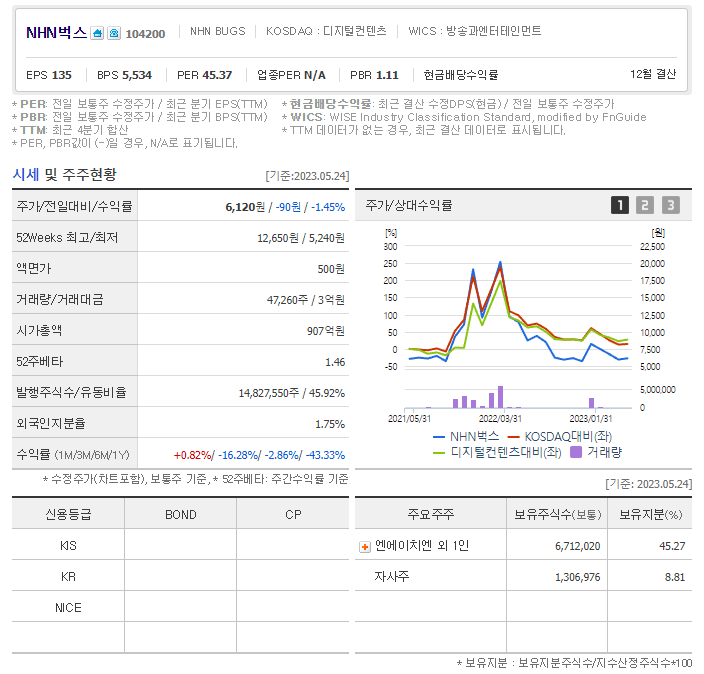Click the NHN벅스 company name
Viewport: 704px width, 674px height.
57,33
